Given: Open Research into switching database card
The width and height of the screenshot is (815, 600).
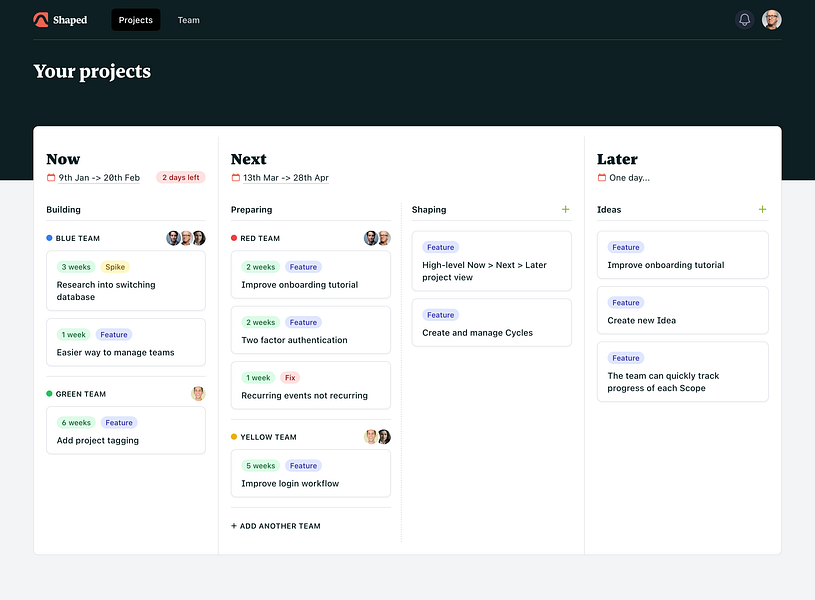Looking at the screenshot, I should pyautogui.click(x=126, y=281).
